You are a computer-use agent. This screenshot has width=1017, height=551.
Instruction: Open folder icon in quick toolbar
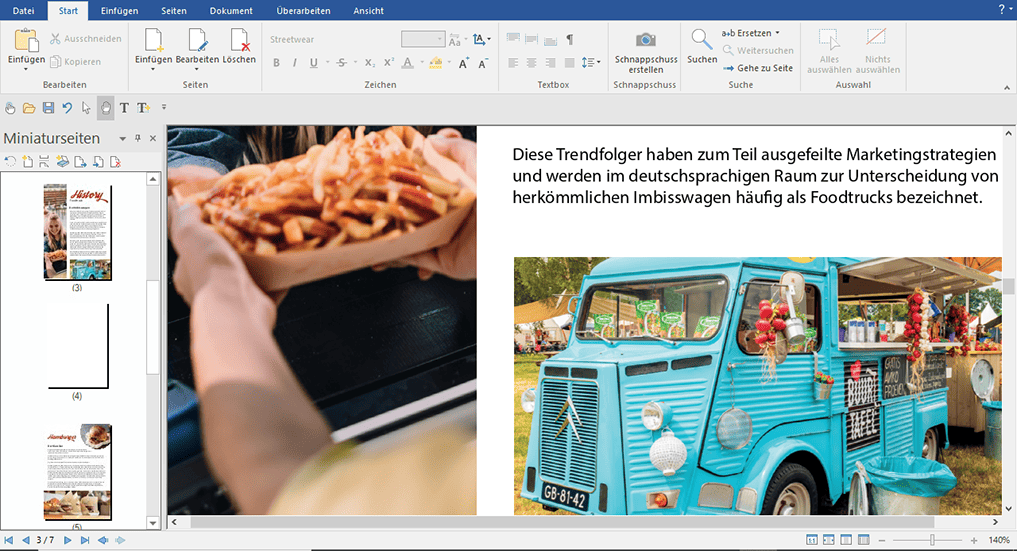(29, 107)
